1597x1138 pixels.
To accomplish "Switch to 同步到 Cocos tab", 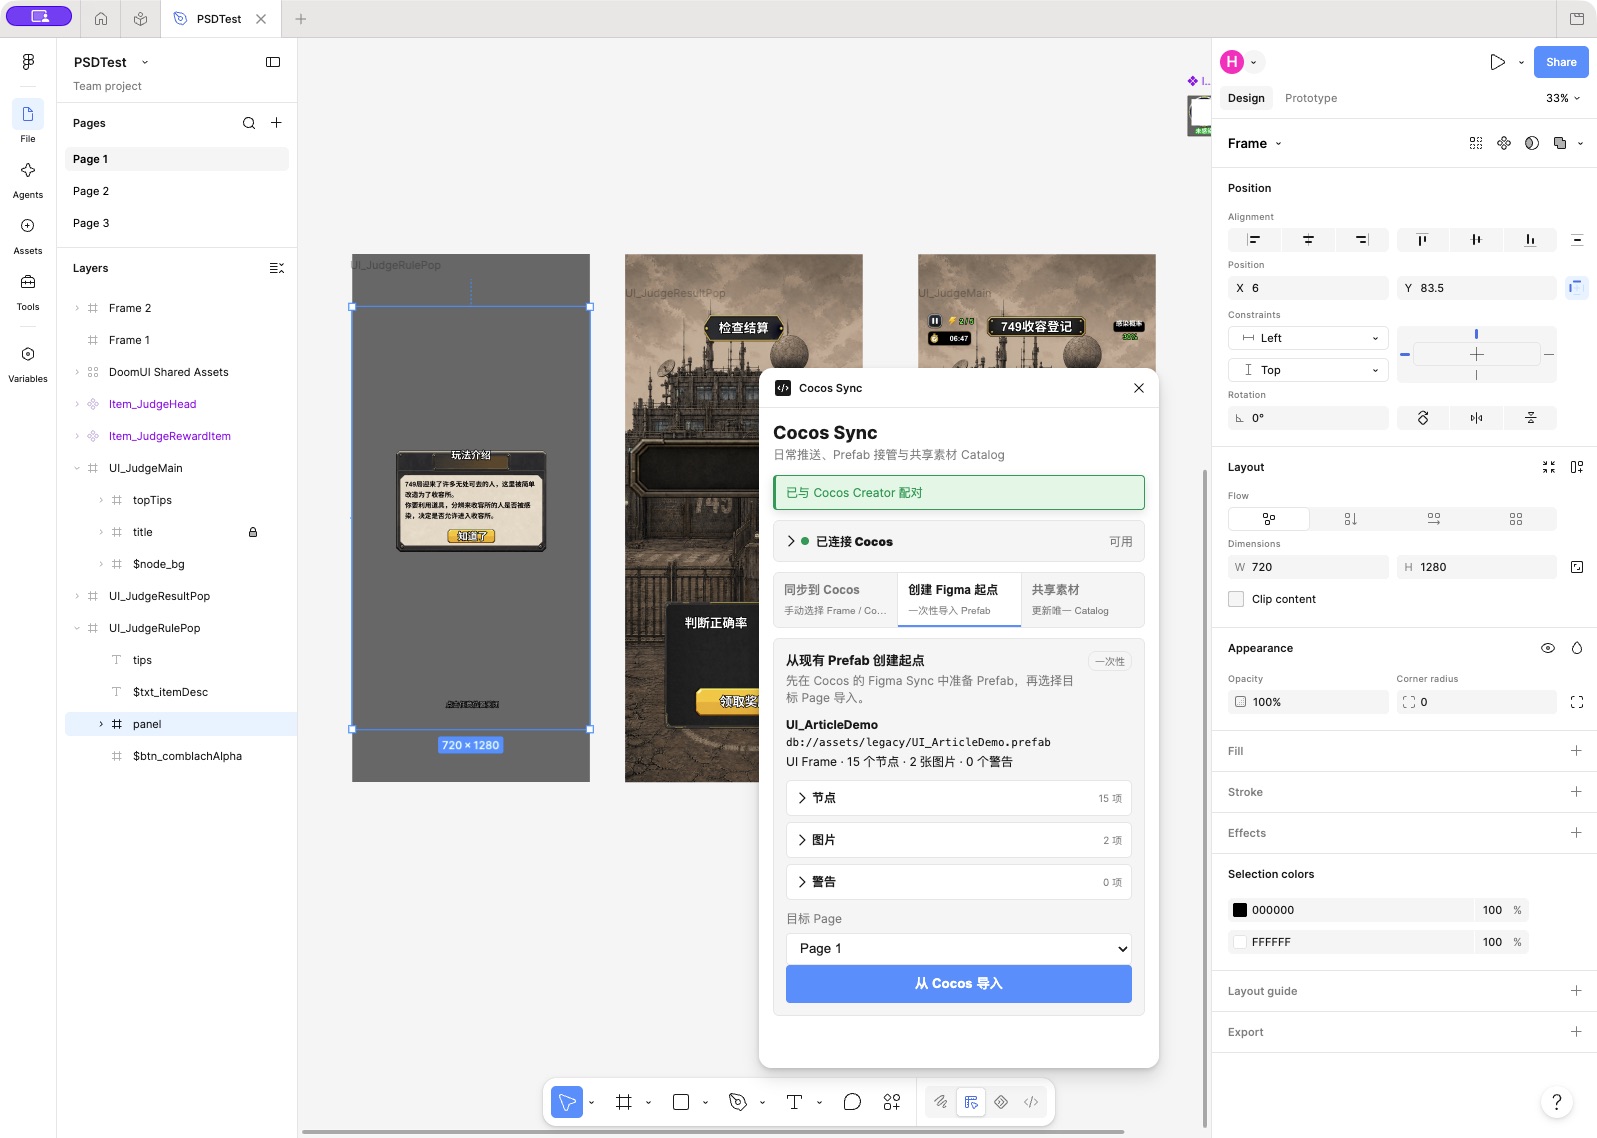I will pyautogui.click(x=836, y=599).
